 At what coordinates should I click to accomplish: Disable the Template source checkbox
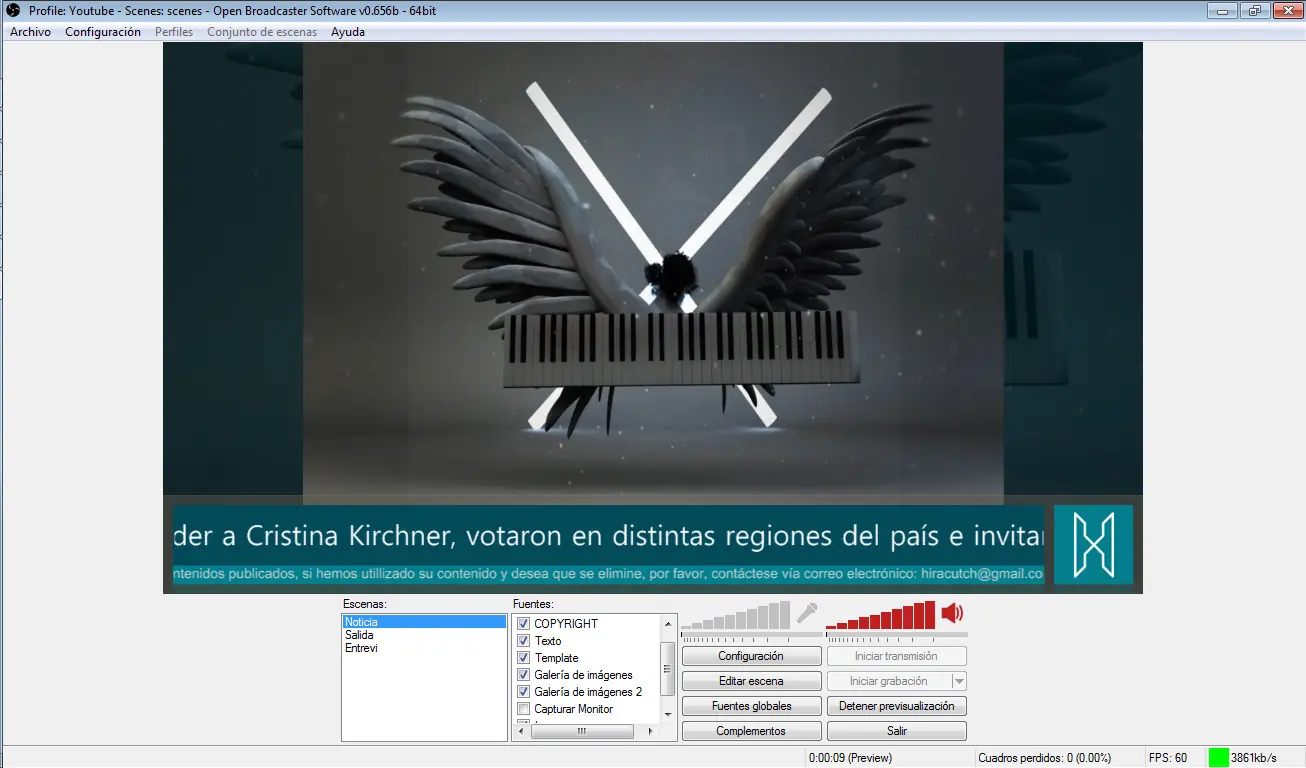pyautogui.click(x=523, y=658)
